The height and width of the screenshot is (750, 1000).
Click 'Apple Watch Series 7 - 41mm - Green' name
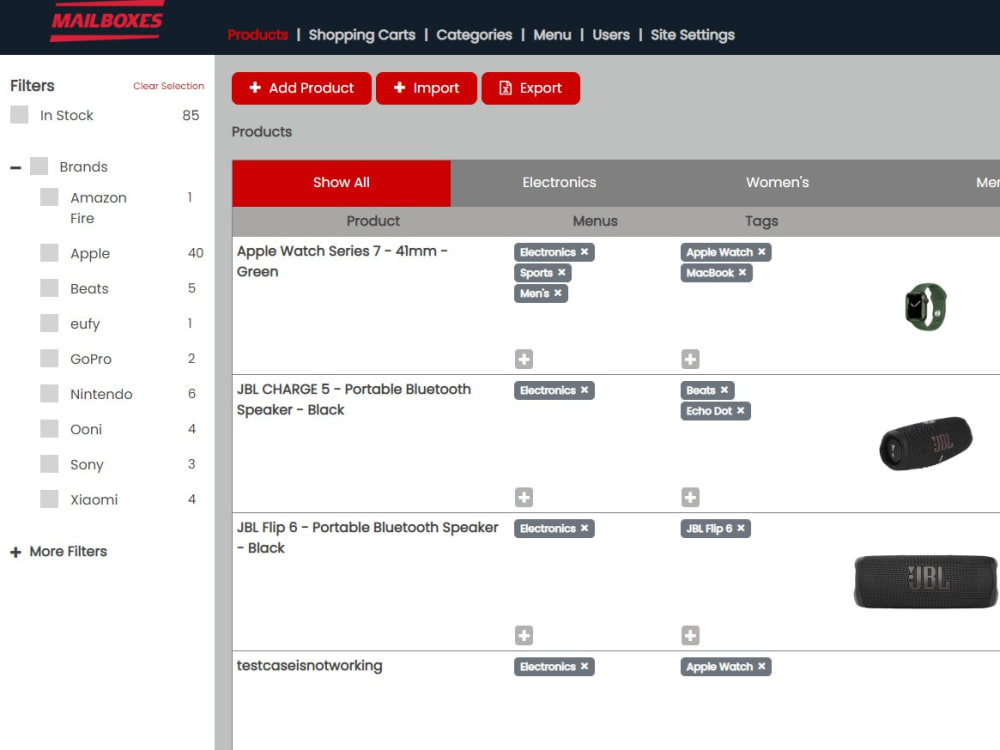[x=342, y=261]
